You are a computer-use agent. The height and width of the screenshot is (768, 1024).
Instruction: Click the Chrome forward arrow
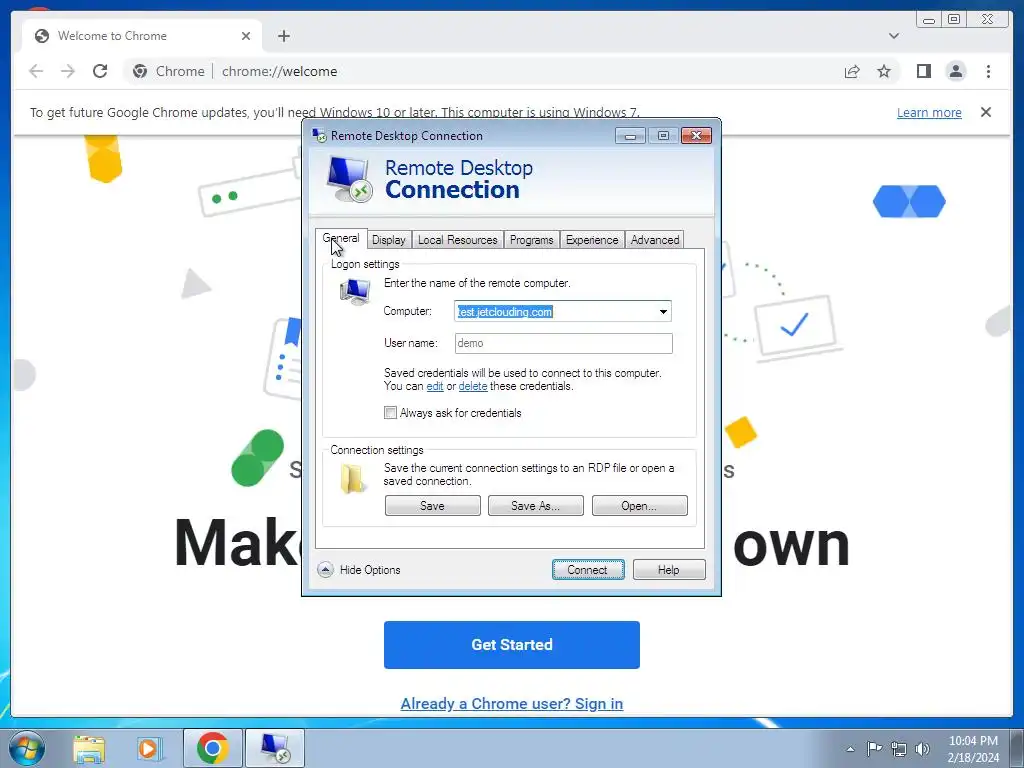[68, 71]
